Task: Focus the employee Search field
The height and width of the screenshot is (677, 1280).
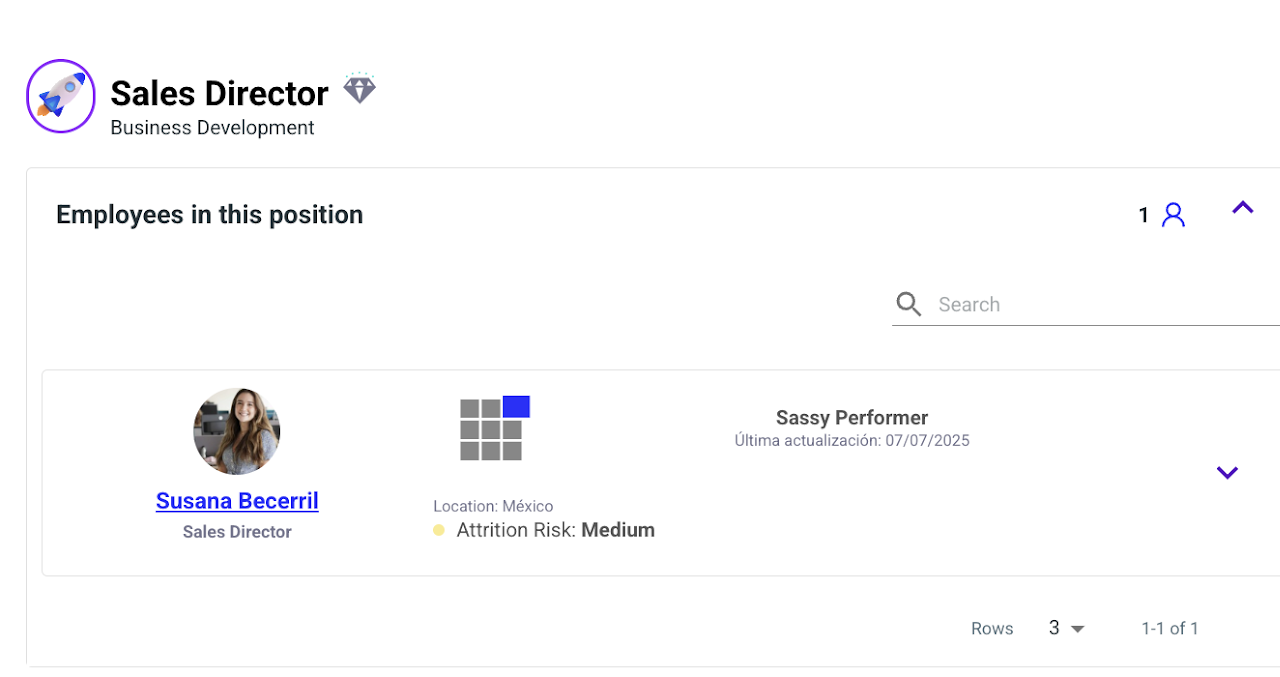Action: (x=1100, y=305)
